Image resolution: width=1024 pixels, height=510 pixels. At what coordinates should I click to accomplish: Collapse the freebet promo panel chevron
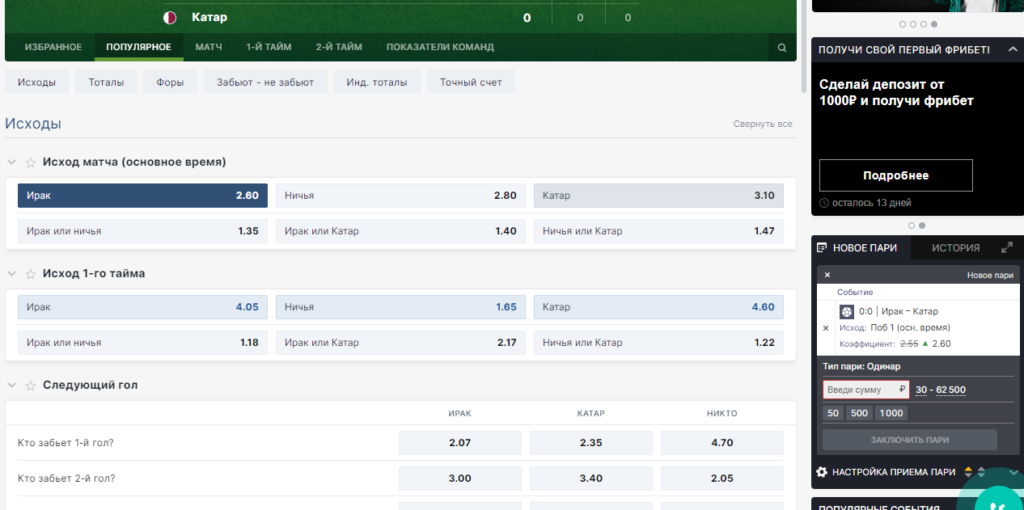point(1013,50)
